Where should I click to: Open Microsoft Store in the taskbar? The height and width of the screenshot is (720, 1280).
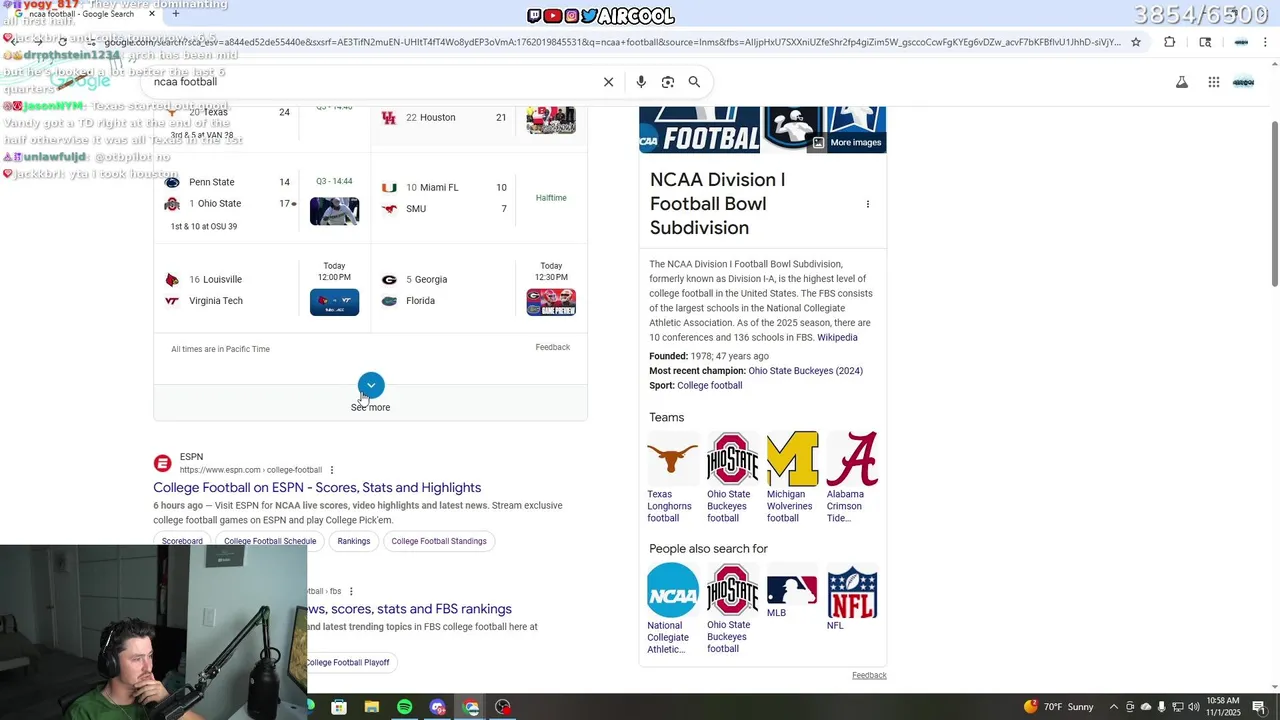point(339,707)
